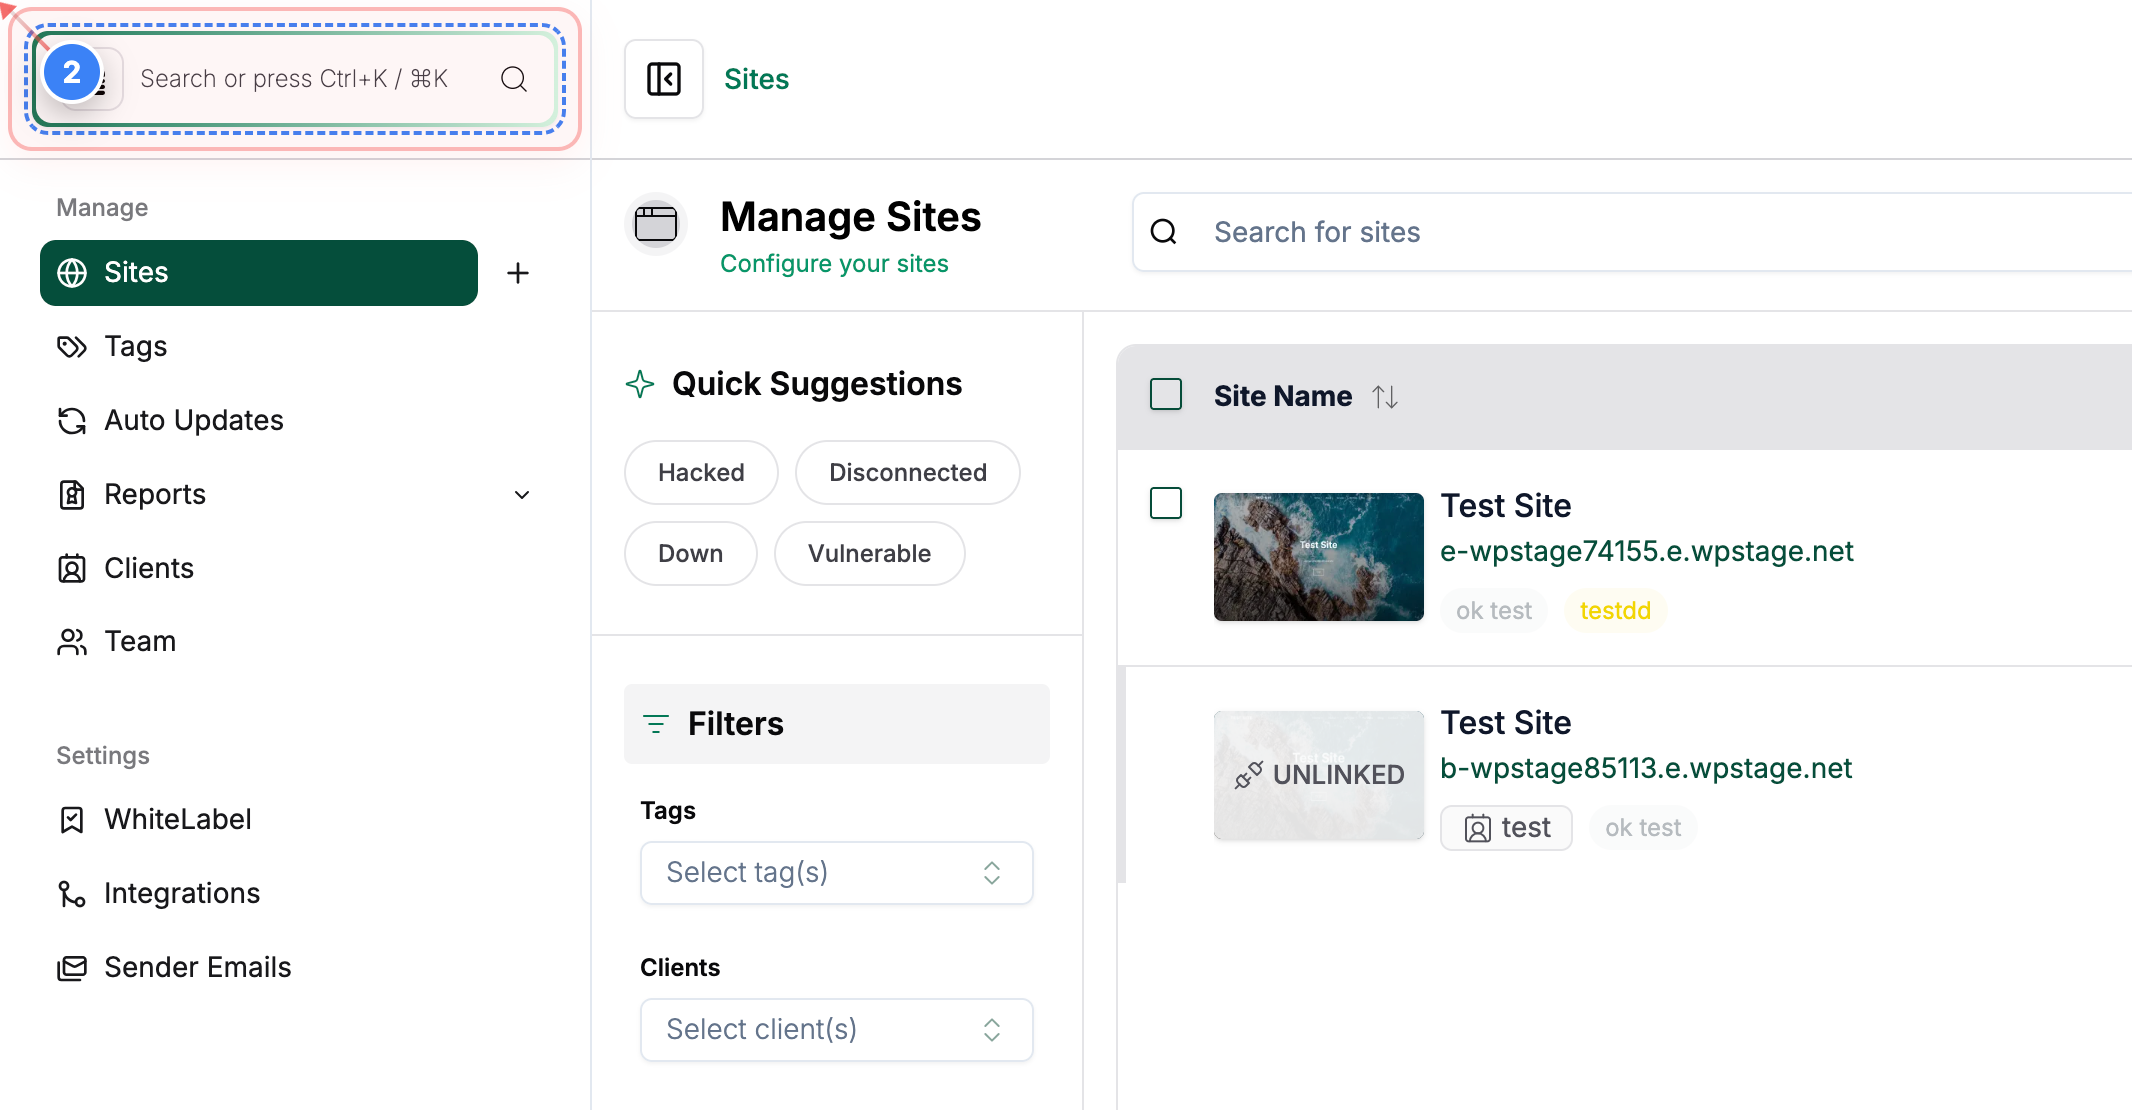Expand the Reports submenu chevron
This screenshot has width=2132, height=1110.
521,494
